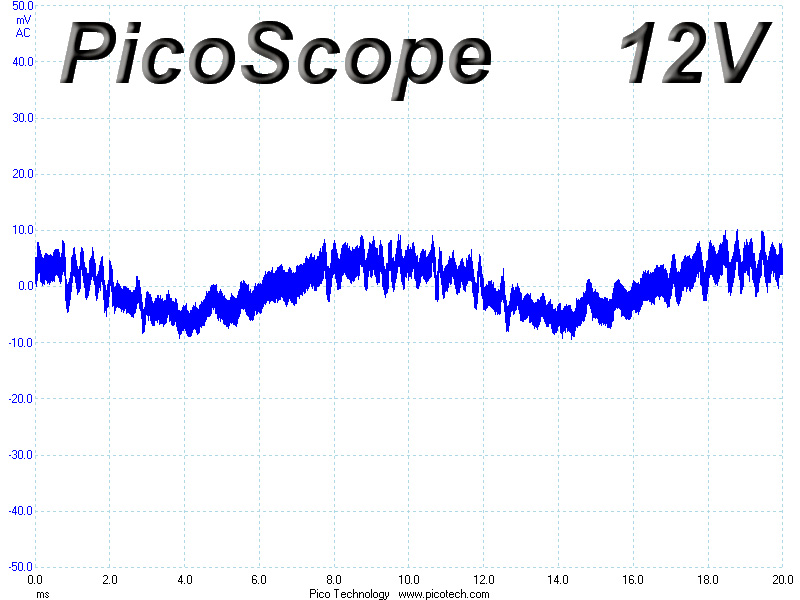Click the 8.0 time axis label
800x600 pixels.
[x=334, y=580]
